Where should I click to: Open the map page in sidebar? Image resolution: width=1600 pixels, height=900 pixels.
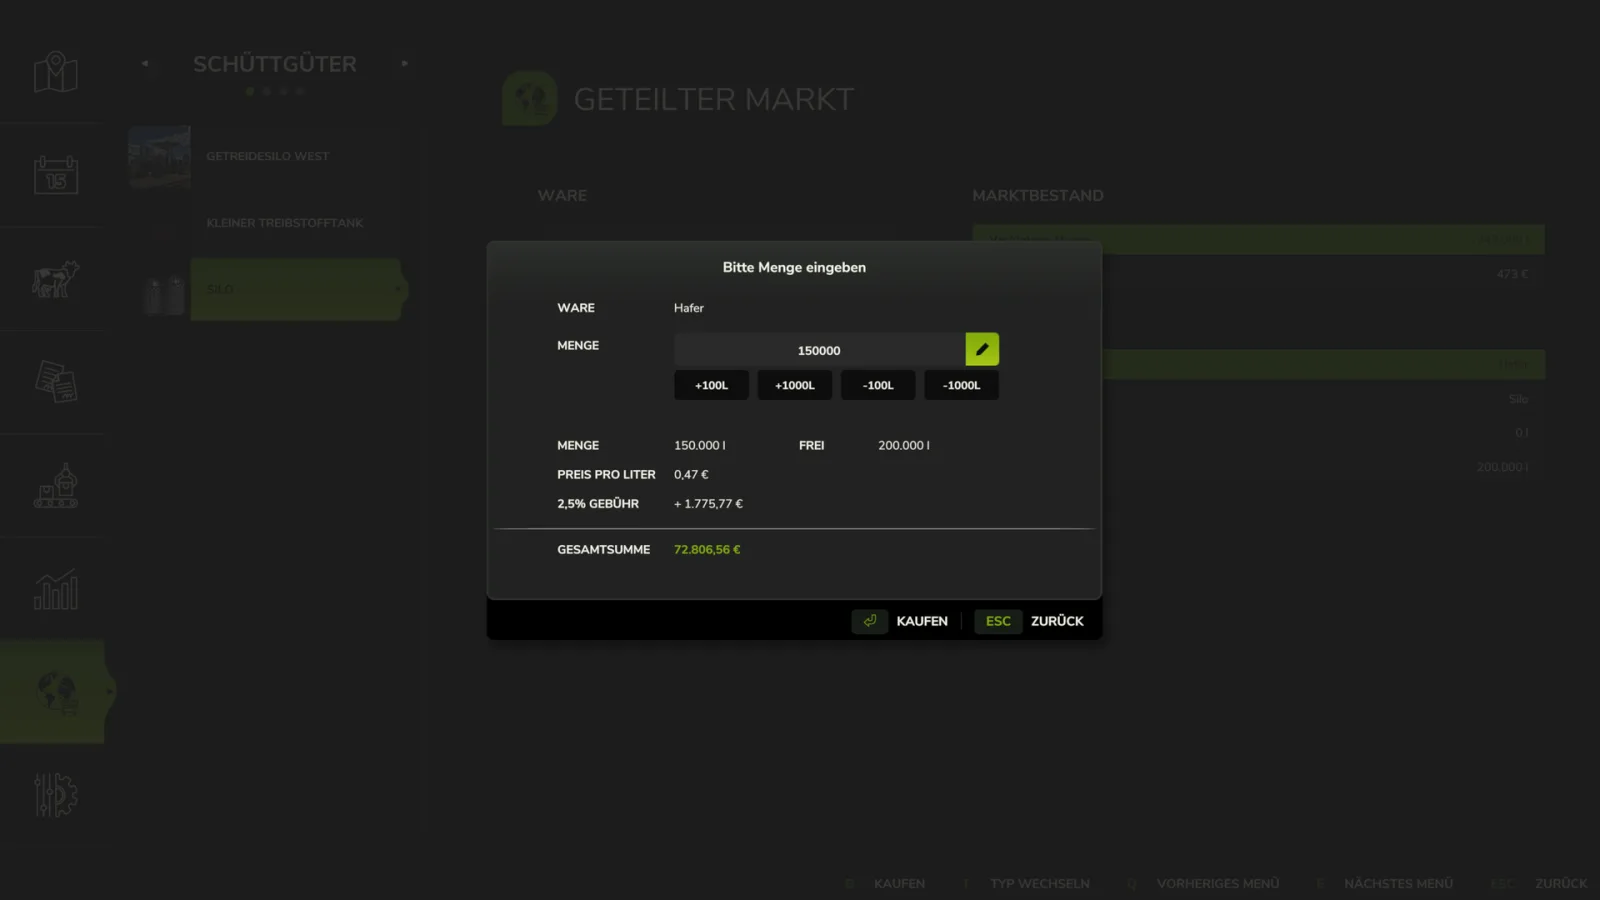pos(56,72)
